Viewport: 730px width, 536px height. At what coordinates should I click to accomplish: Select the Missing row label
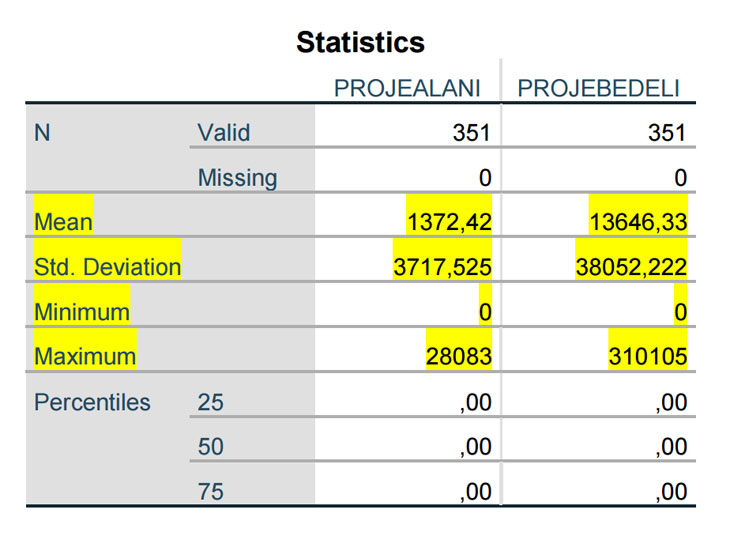(x=237, y=178)
